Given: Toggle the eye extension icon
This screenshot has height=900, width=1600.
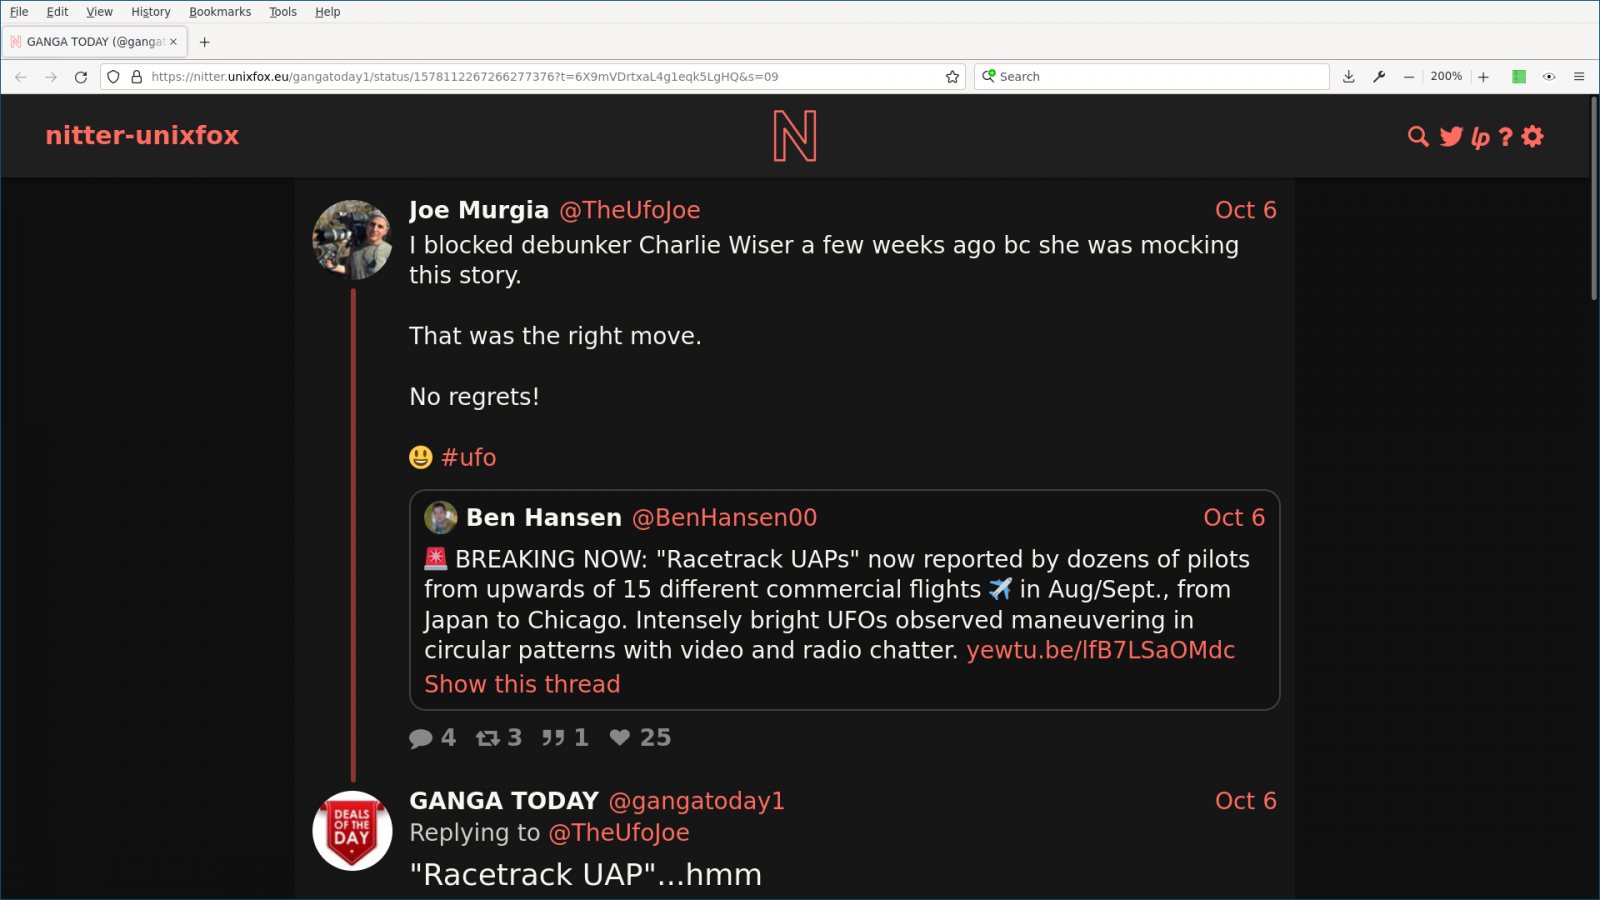Looking at the screenshot, I should point(1549,77).
